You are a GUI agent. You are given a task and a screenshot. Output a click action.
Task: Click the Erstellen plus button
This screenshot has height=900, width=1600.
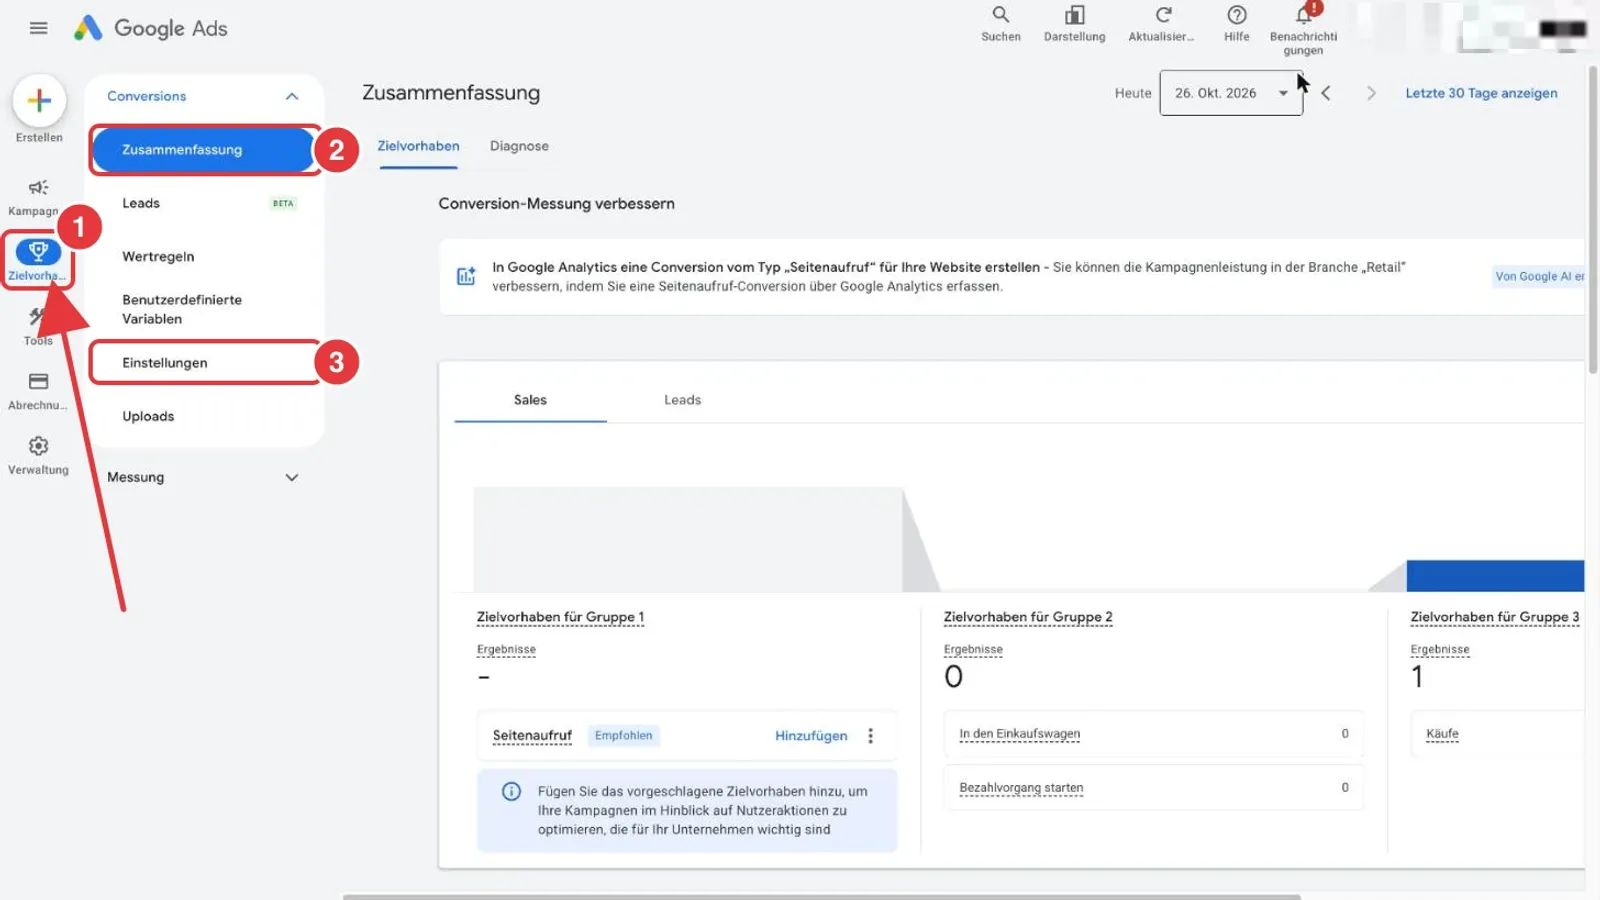point(39,100)
